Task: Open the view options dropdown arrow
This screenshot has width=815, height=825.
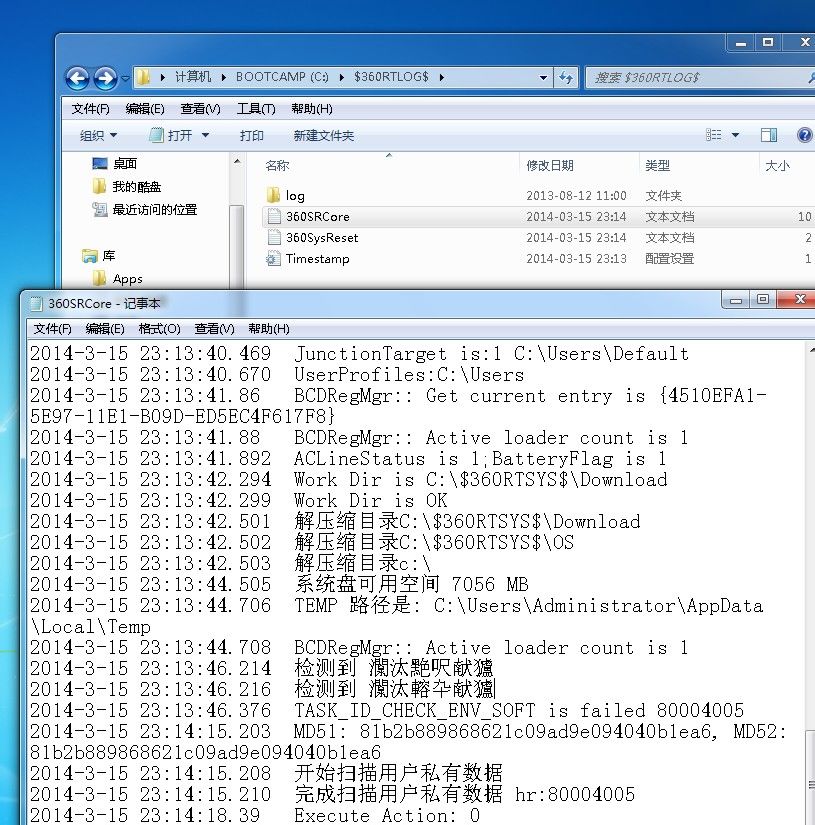Action: [736, 135]
